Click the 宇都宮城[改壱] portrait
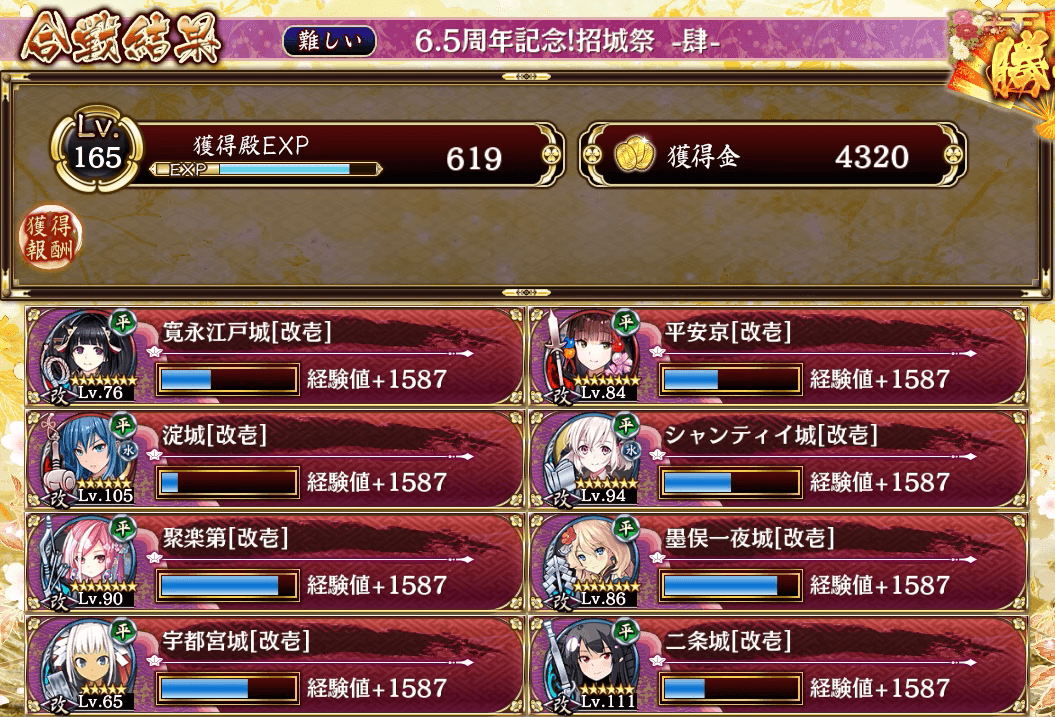Viewport: 1055px width, 717px height. click(x=87, y=664)
